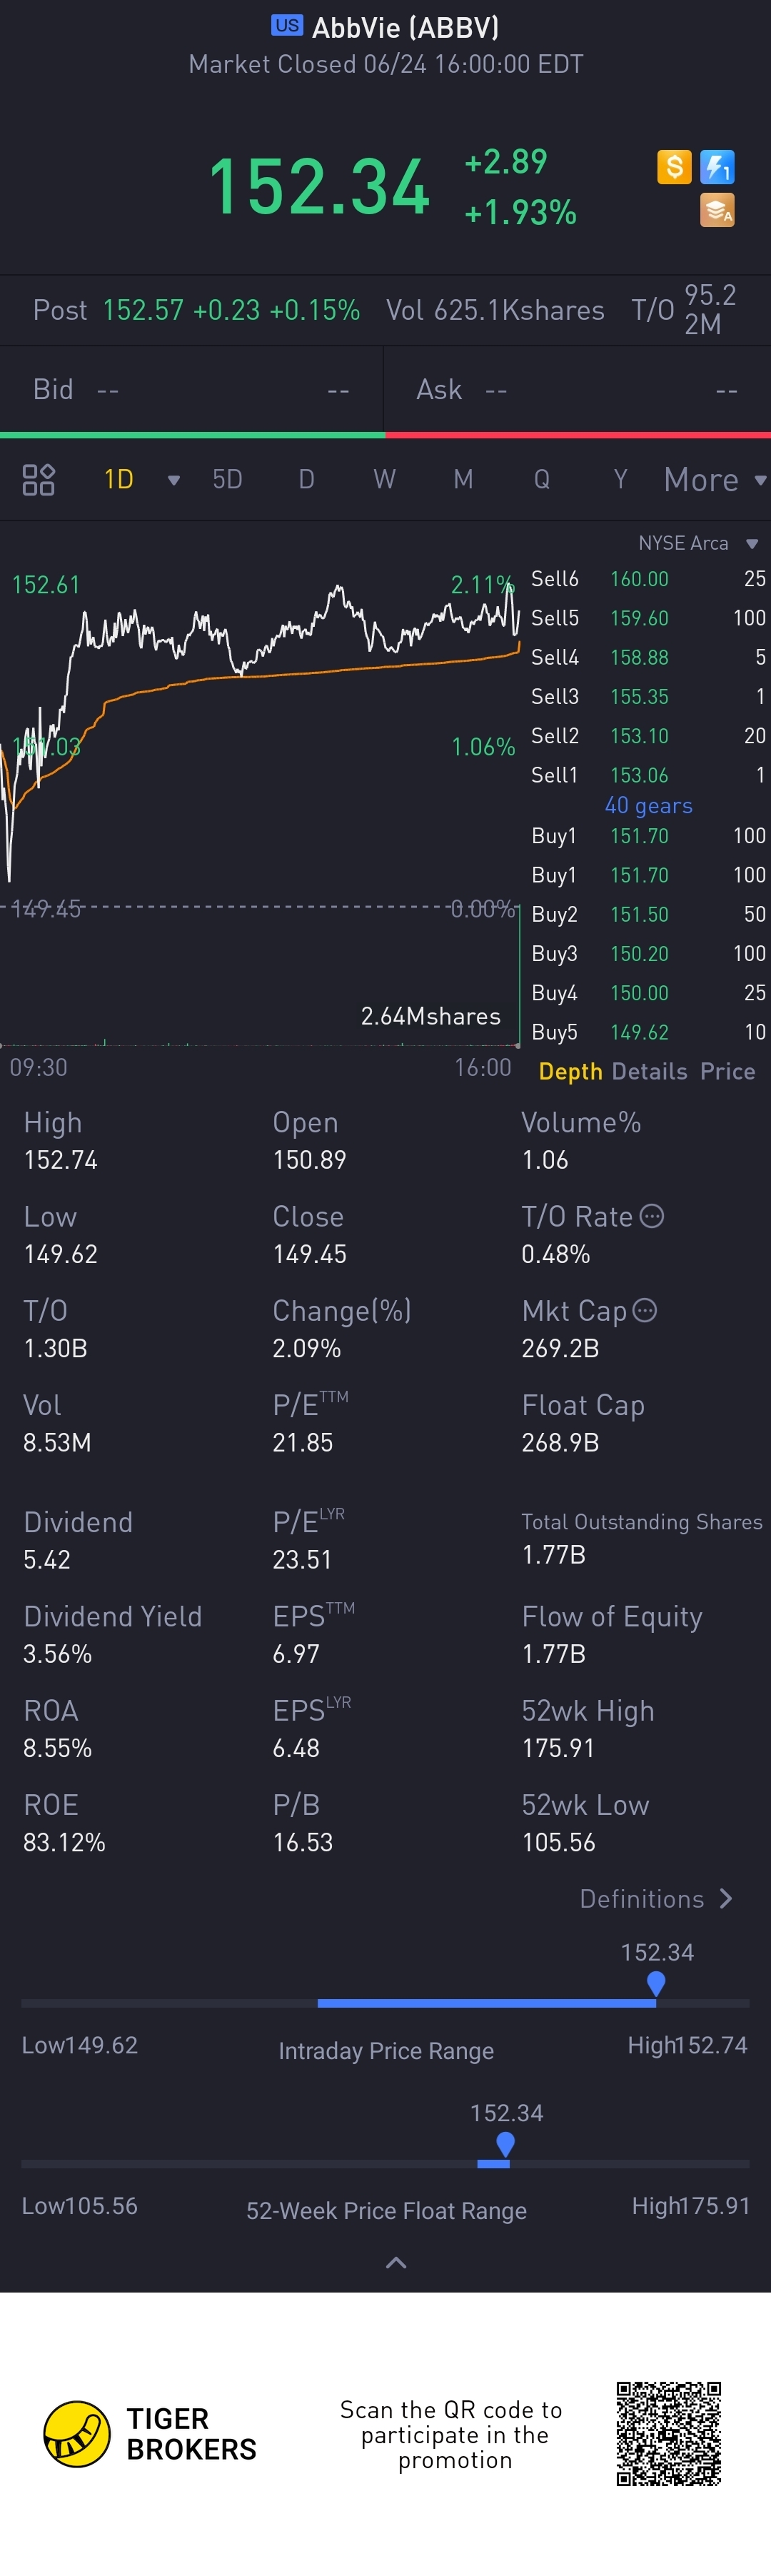
Task: Tap the tan stacked-layers icon
Action: (x=717, y=210)
